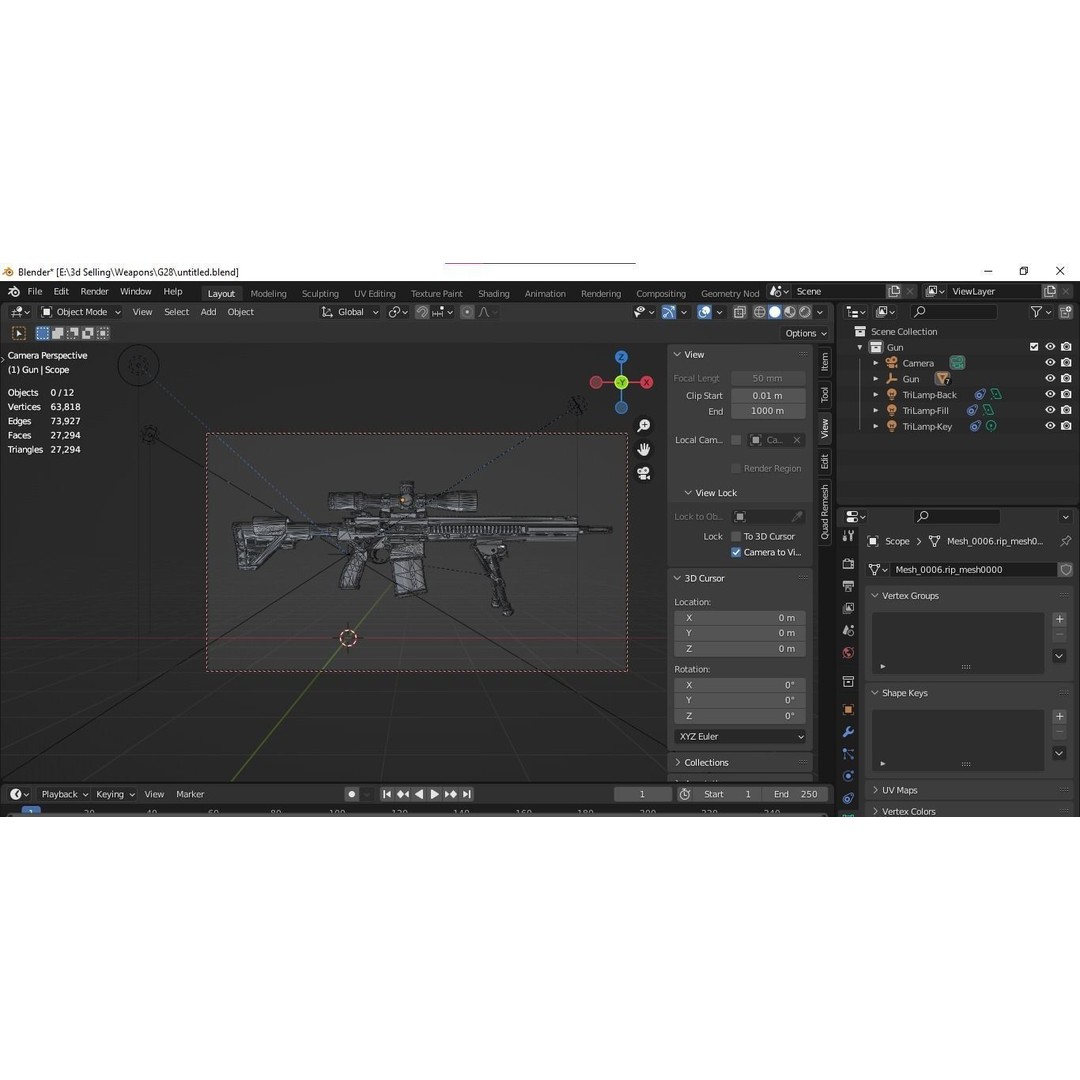Open Quad Remesh sidebar tab

tap(824, 512)
